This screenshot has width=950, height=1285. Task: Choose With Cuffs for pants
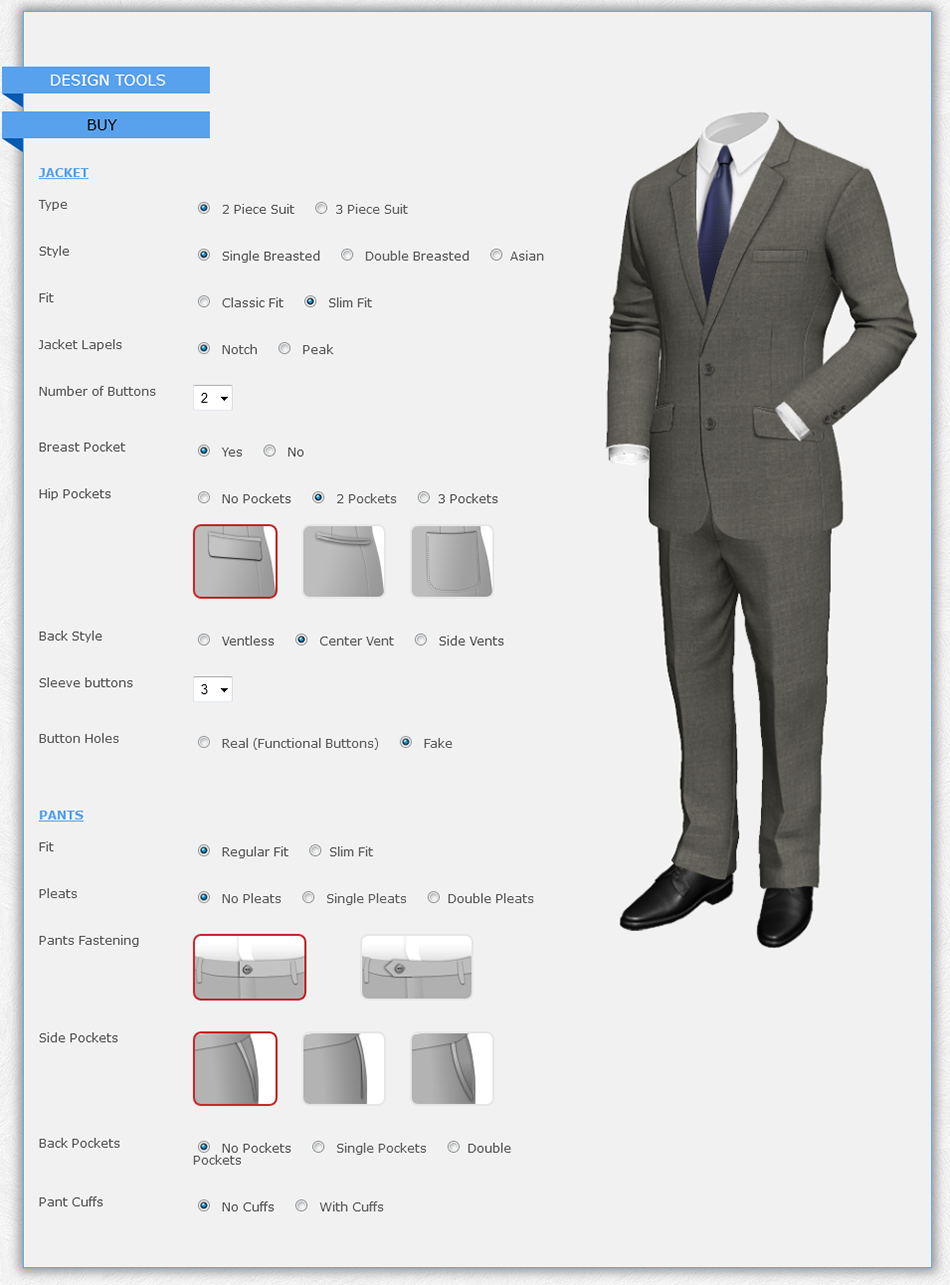(x=301, y=1205)
